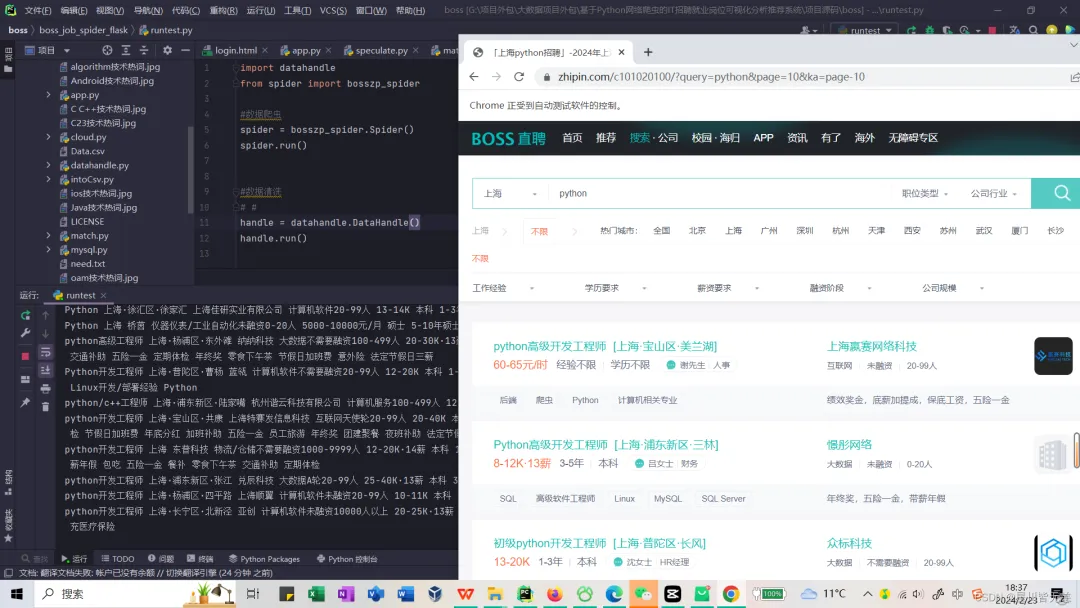This screenshot has width=1080, height=608.
Task: Expand intoCsv.py tree node
Action: [48, 179]
